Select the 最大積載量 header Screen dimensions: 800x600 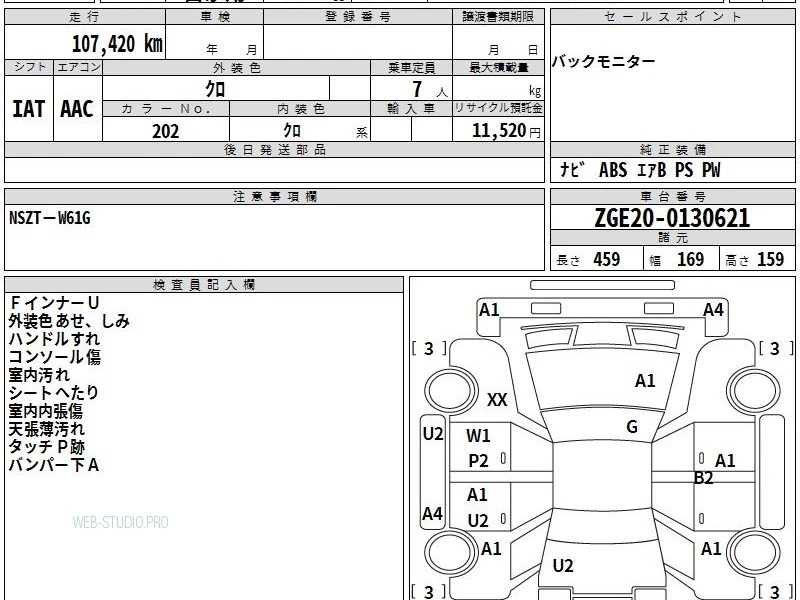point(498,67)
